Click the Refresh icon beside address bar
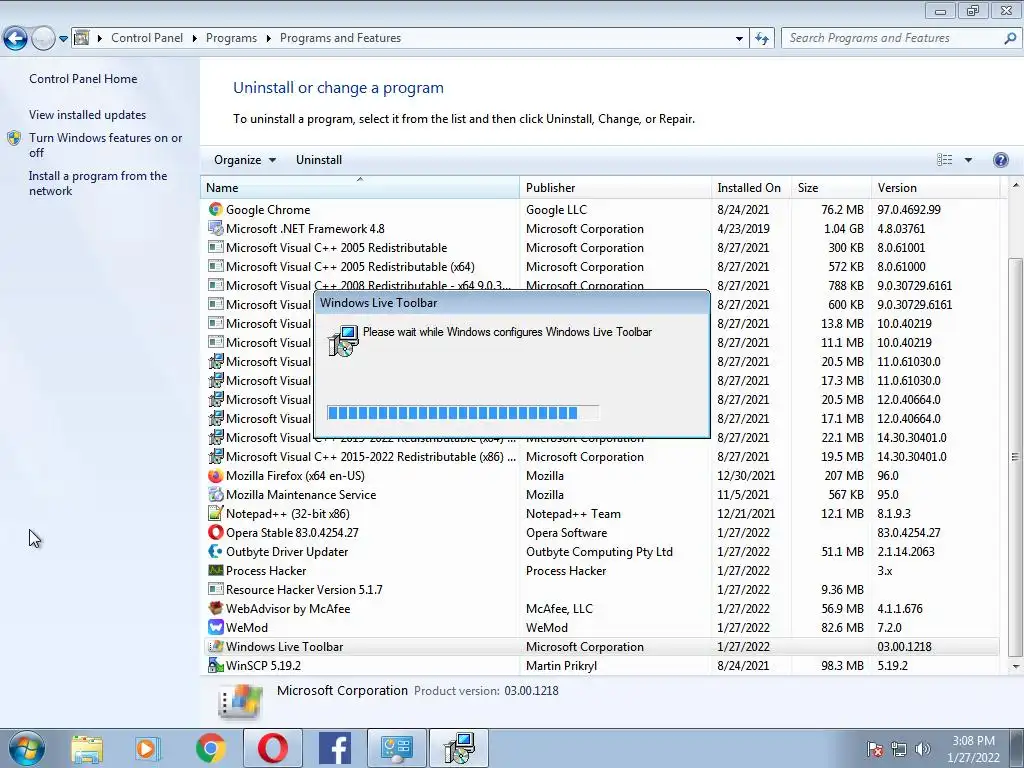Image resolution: width=1024 pixels, height=768 pixels. coord(761,38)
